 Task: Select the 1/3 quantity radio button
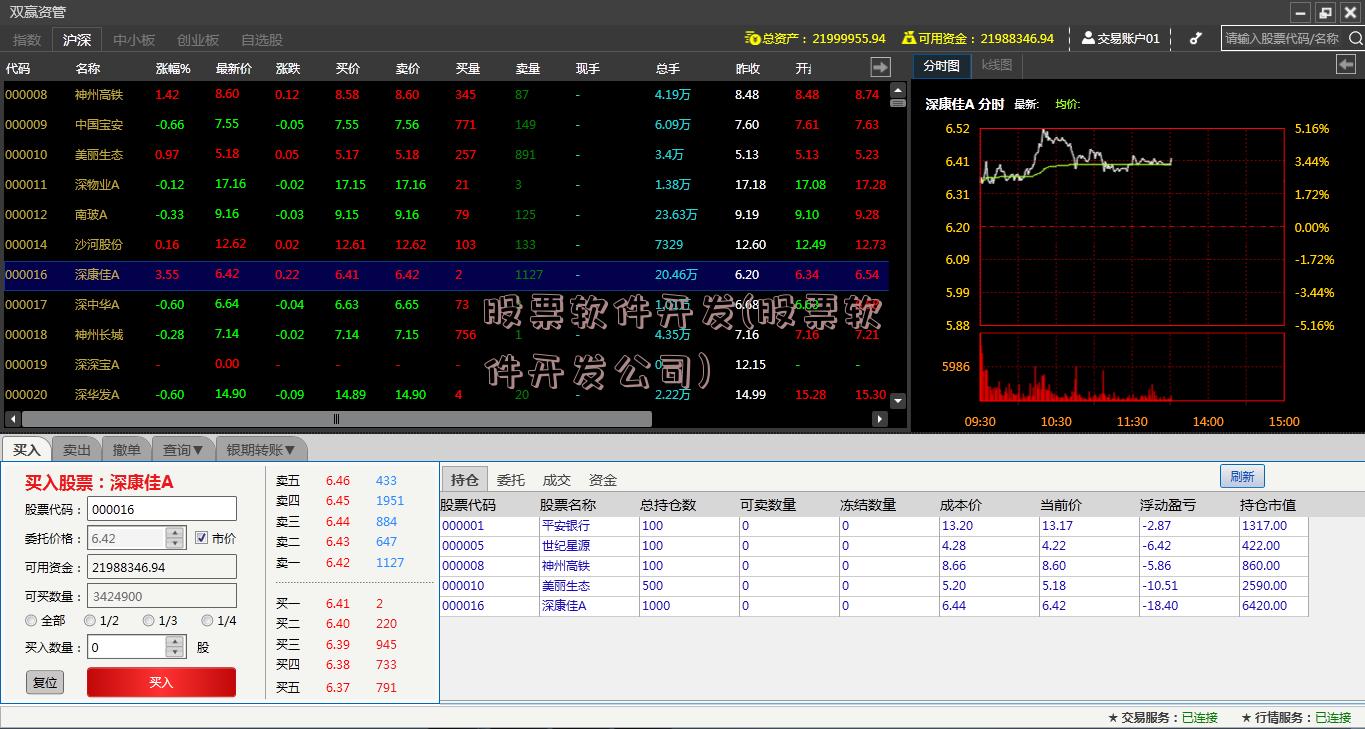tap(148, 620)
